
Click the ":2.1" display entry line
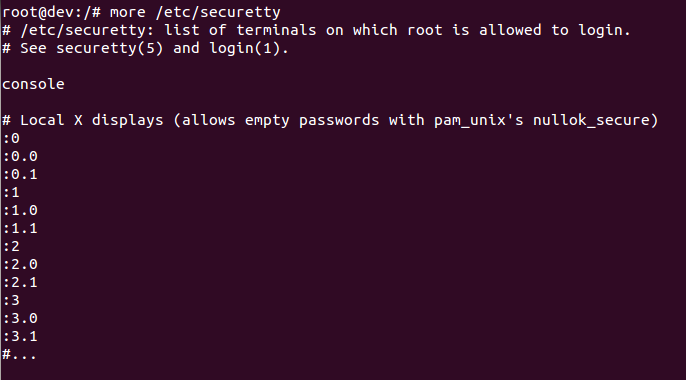click(x=20, y=282)
